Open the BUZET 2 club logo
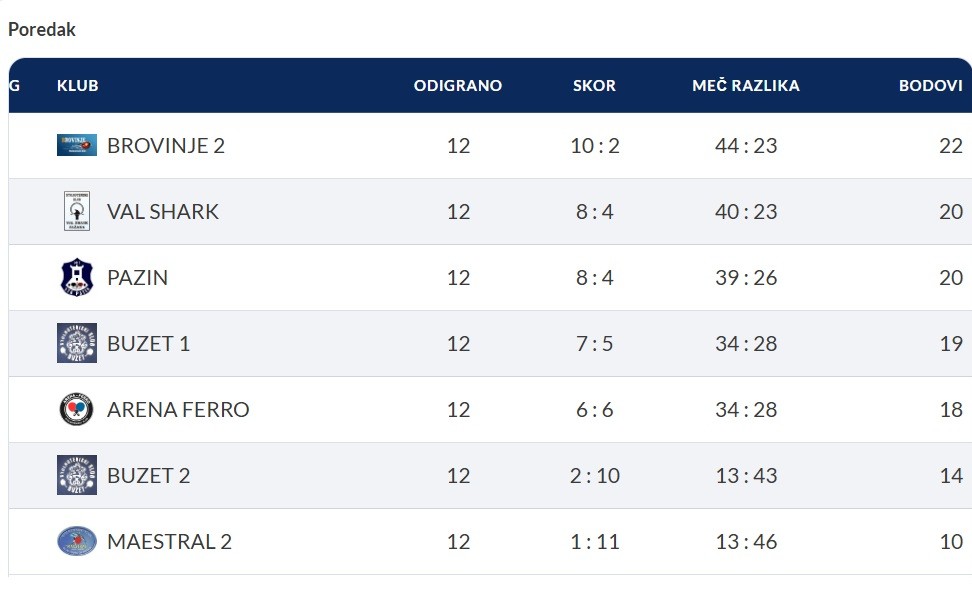Screen dimensions: 972x596 coord(77,475)
